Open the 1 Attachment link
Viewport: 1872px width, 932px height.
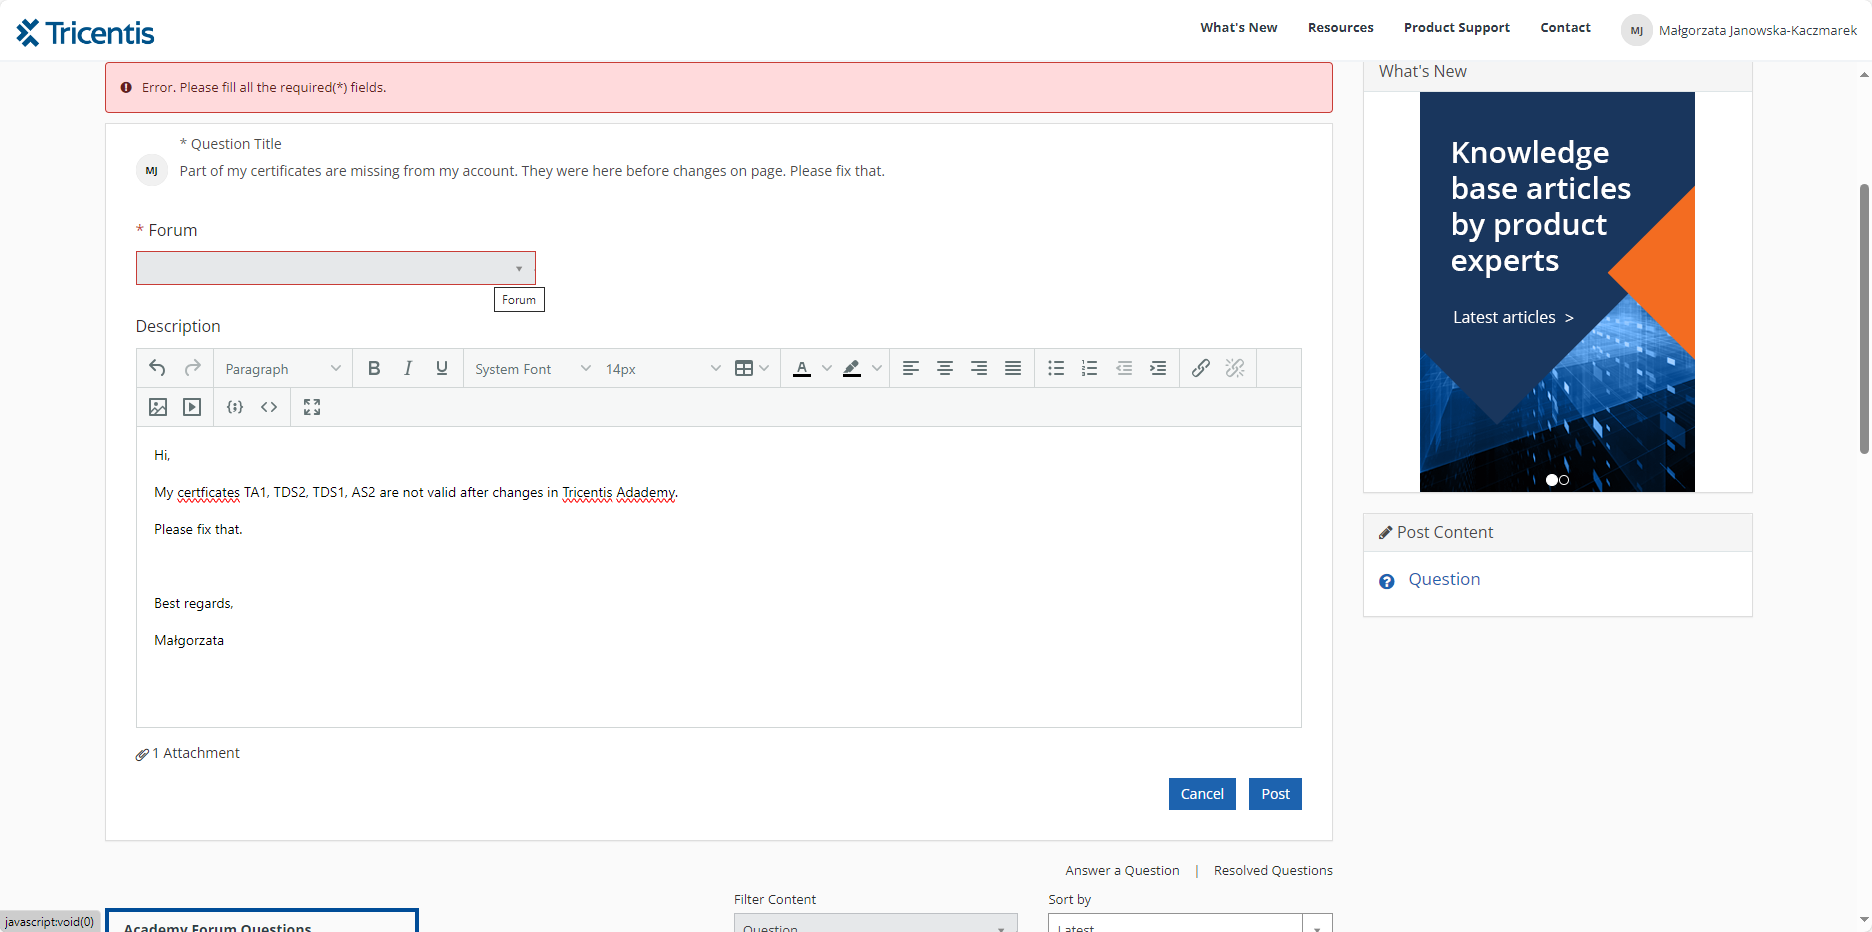click(188, 753)
